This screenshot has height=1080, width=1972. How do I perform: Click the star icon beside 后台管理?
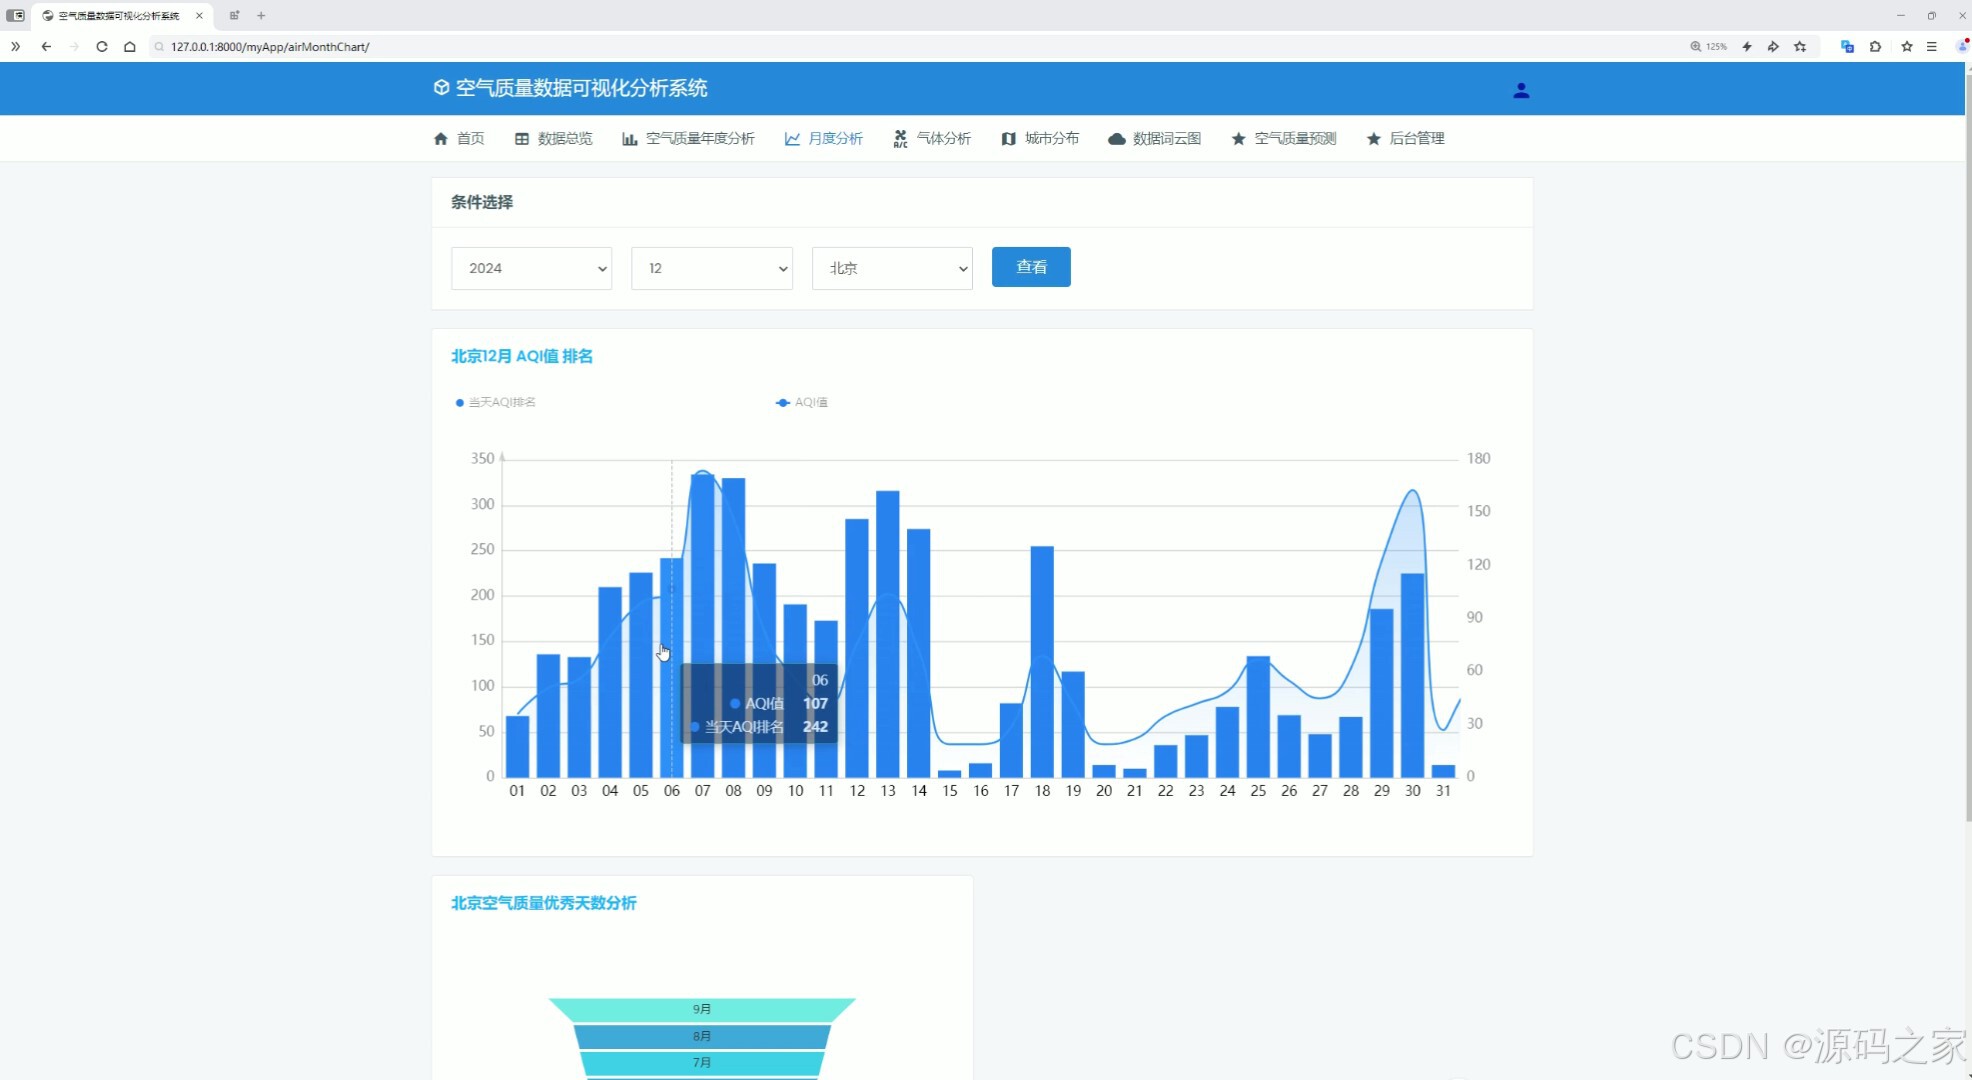[x=1374, y=139]
